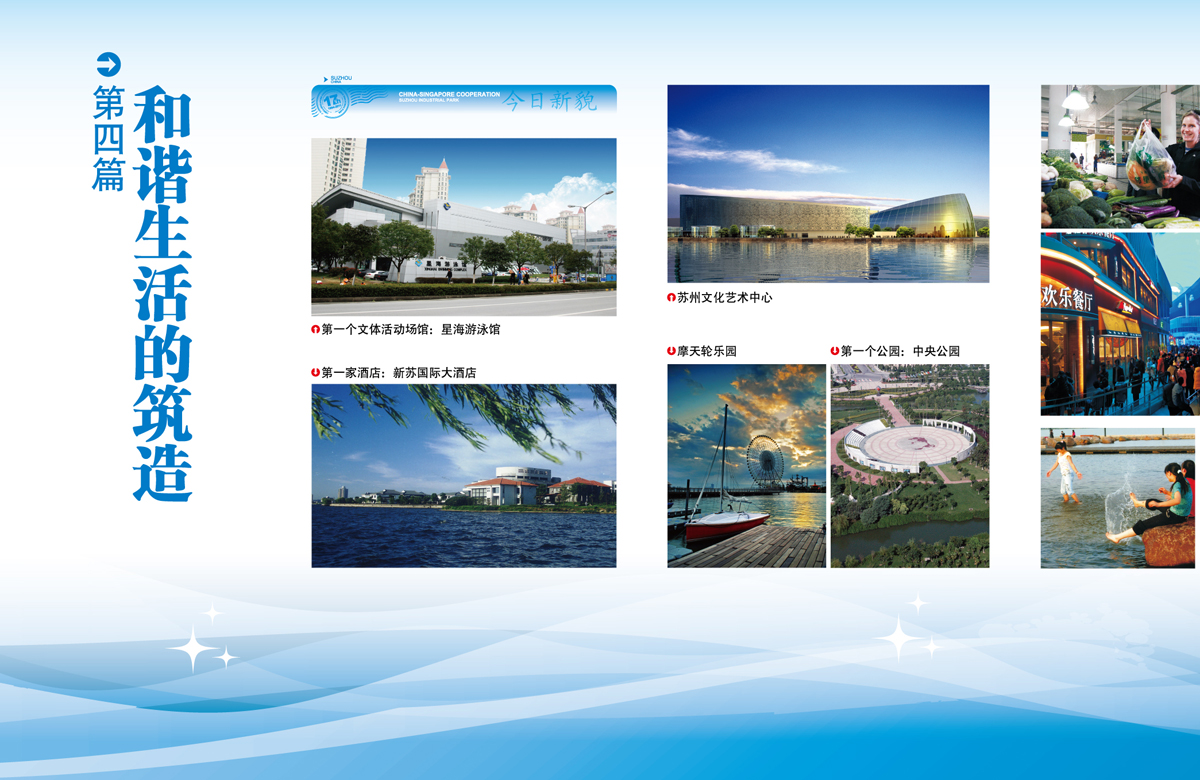Click red bullet icon beside 摩天轮乐园 caption
This screenshot has width=1200, height=780.
[672, 351]
